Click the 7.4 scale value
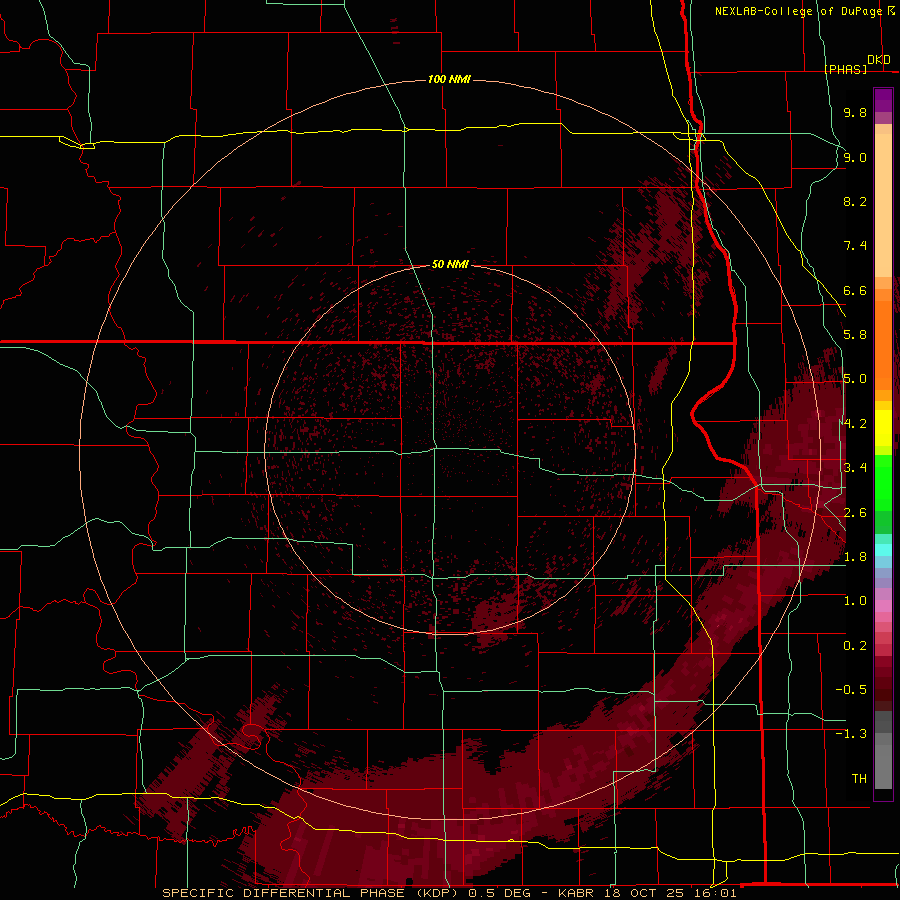 (x=855, y=246)
